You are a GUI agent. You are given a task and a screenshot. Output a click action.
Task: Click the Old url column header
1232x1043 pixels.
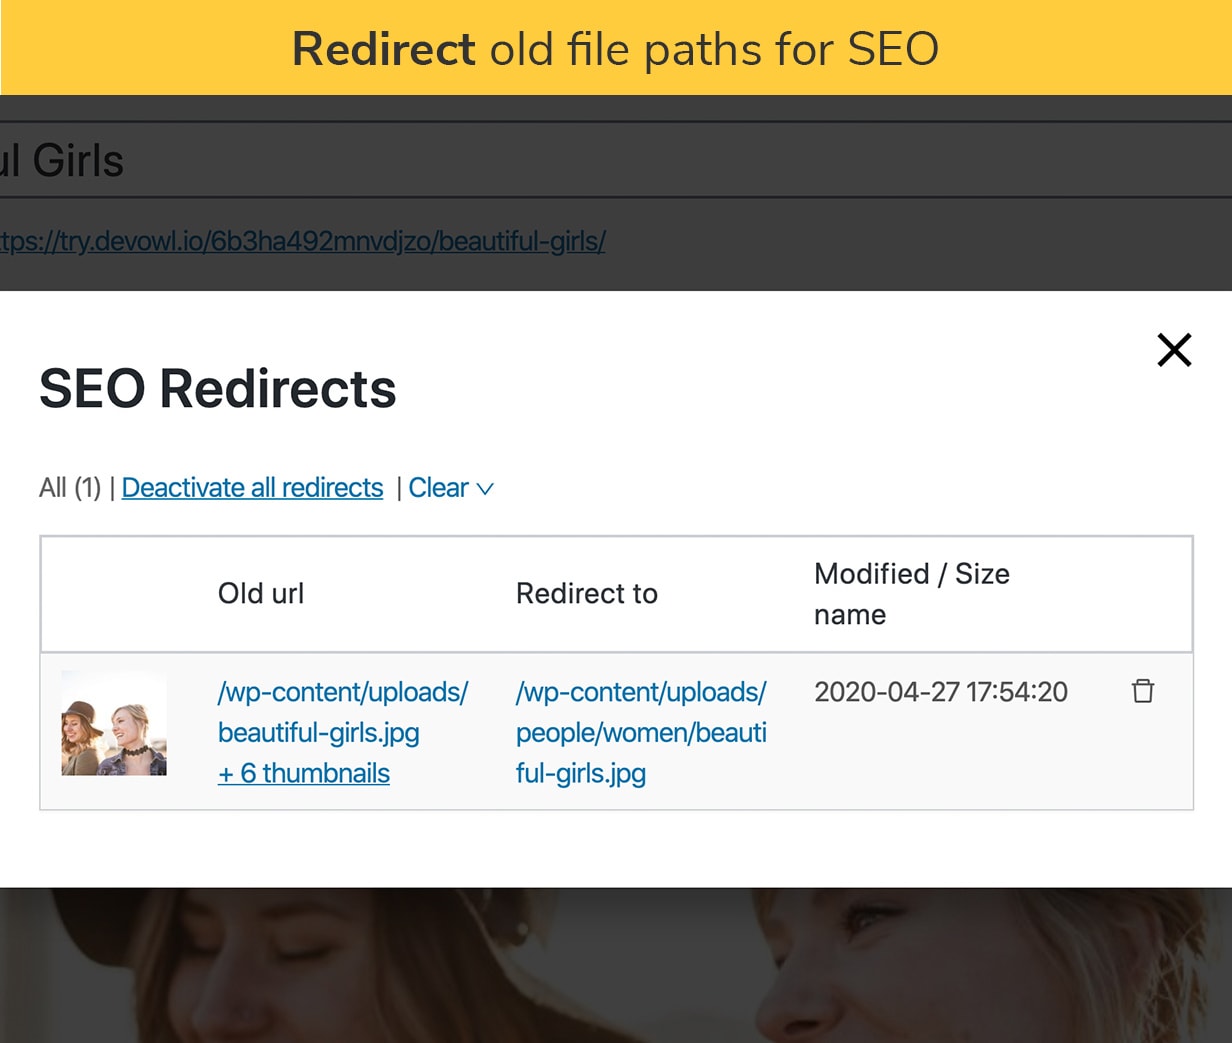pyautogui.click(x=261, y=594)
